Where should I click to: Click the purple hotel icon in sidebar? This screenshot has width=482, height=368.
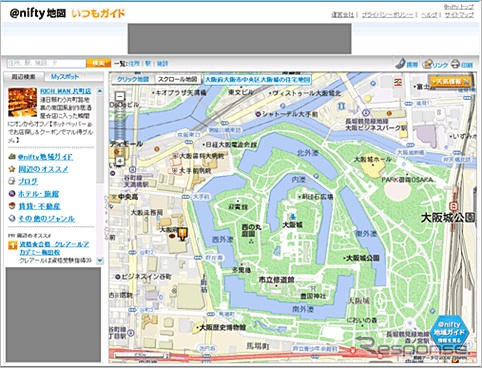[x=12, y=194]
